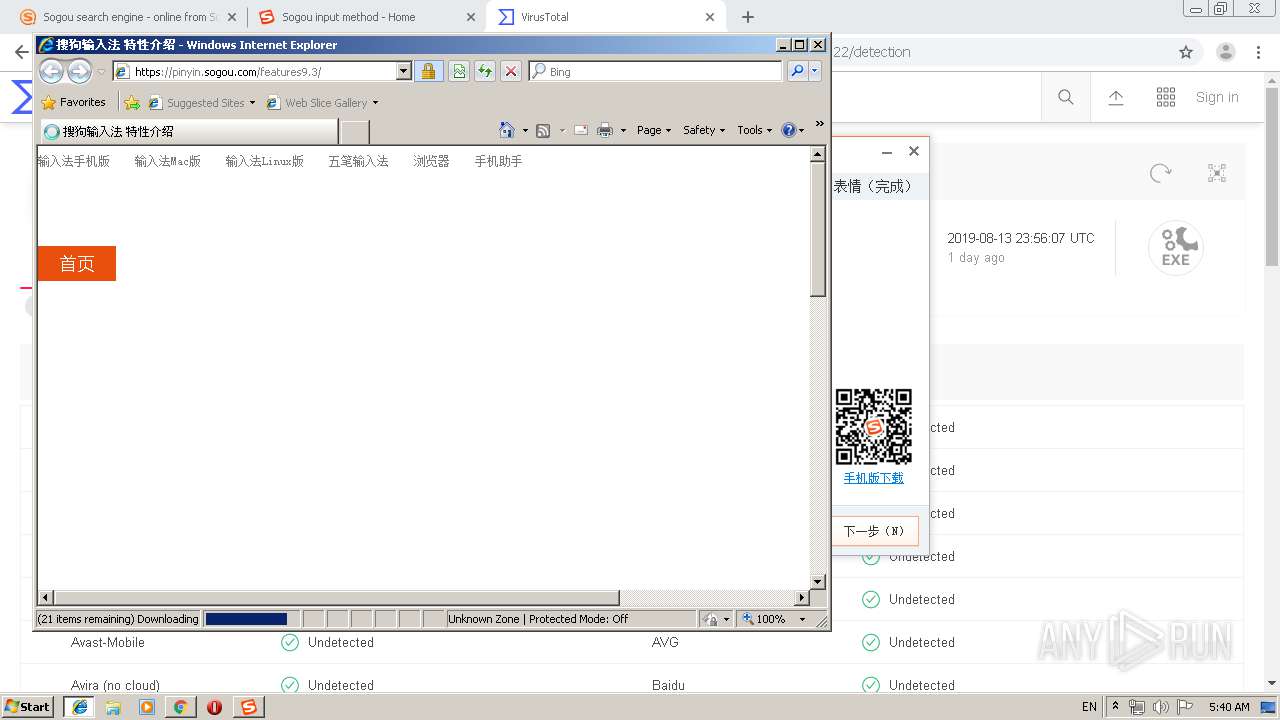Open Chrome profile avatar icon
The height and width of the screenshot is (720, 1280).
1226,52
